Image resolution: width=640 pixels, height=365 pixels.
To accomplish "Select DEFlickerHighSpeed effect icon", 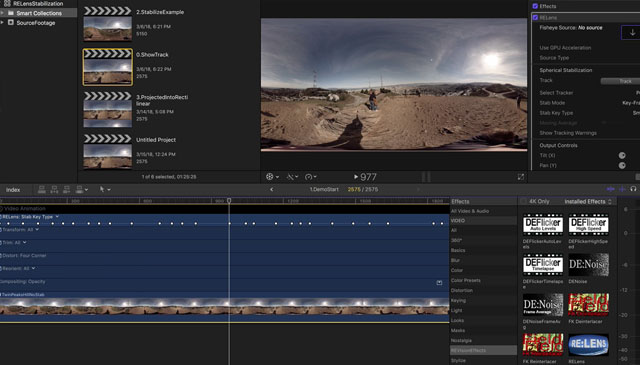I will (x=588, y=224).
